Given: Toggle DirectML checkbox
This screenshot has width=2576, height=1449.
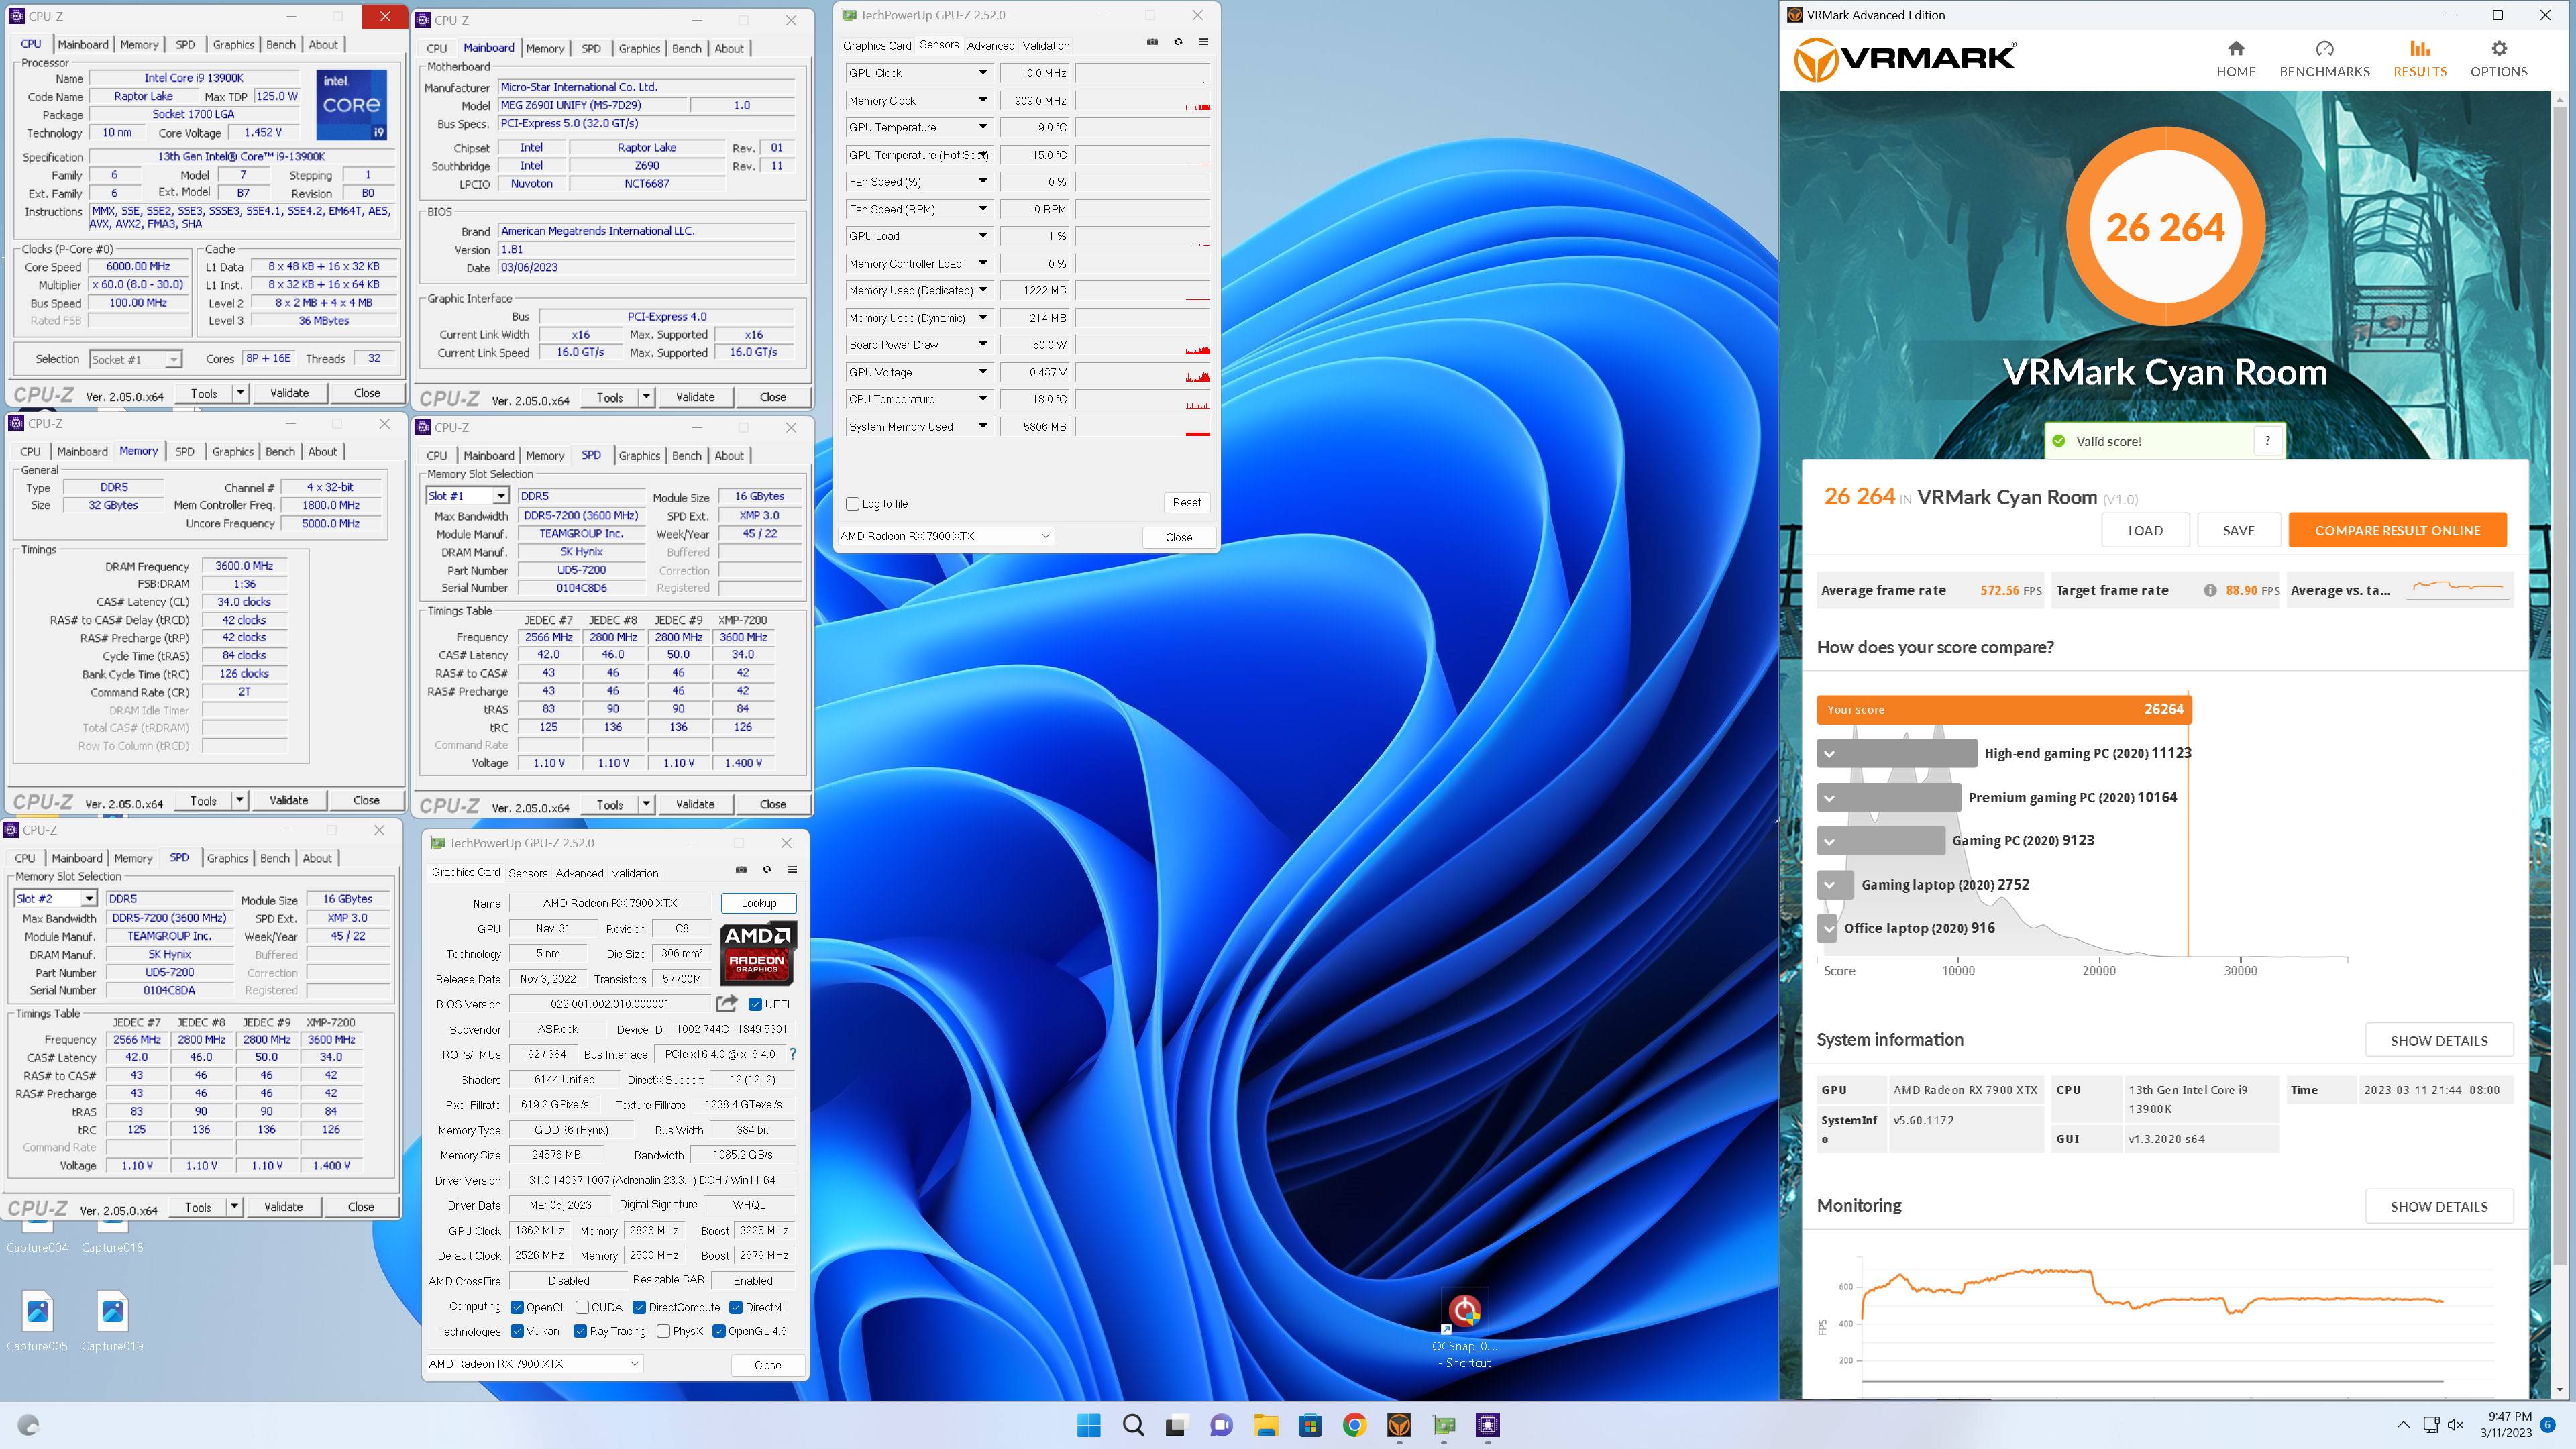Looking at the screenshot, I should tap(735, 1307).
